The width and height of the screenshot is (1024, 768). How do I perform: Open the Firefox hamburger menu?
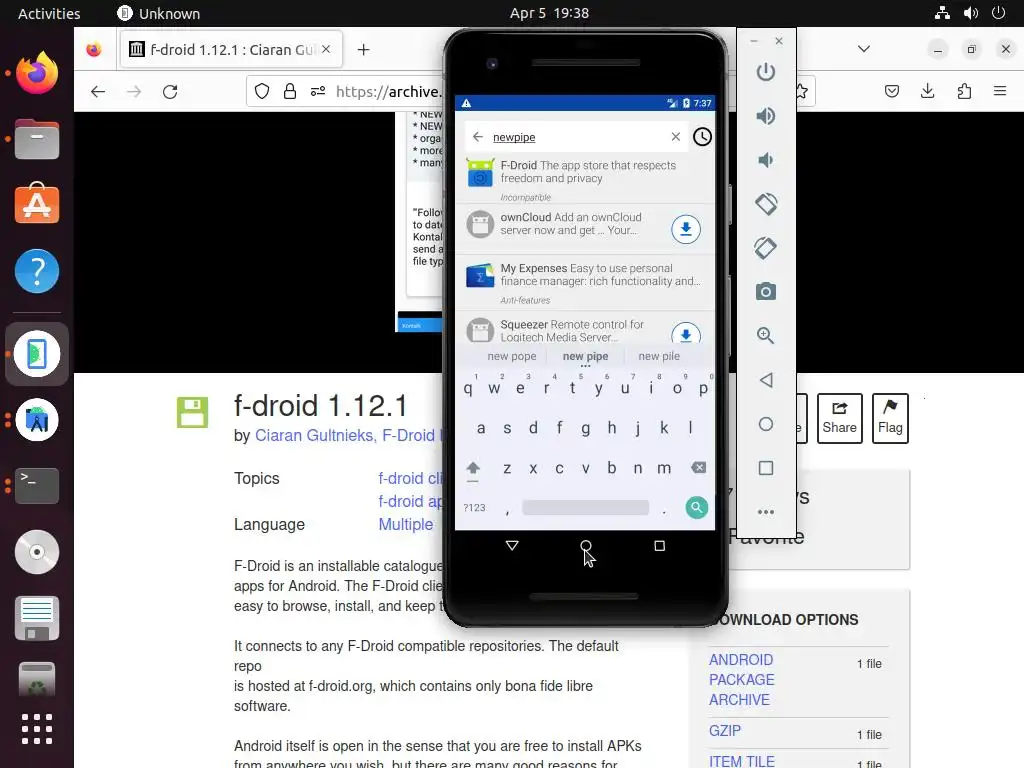(1000, 91)
